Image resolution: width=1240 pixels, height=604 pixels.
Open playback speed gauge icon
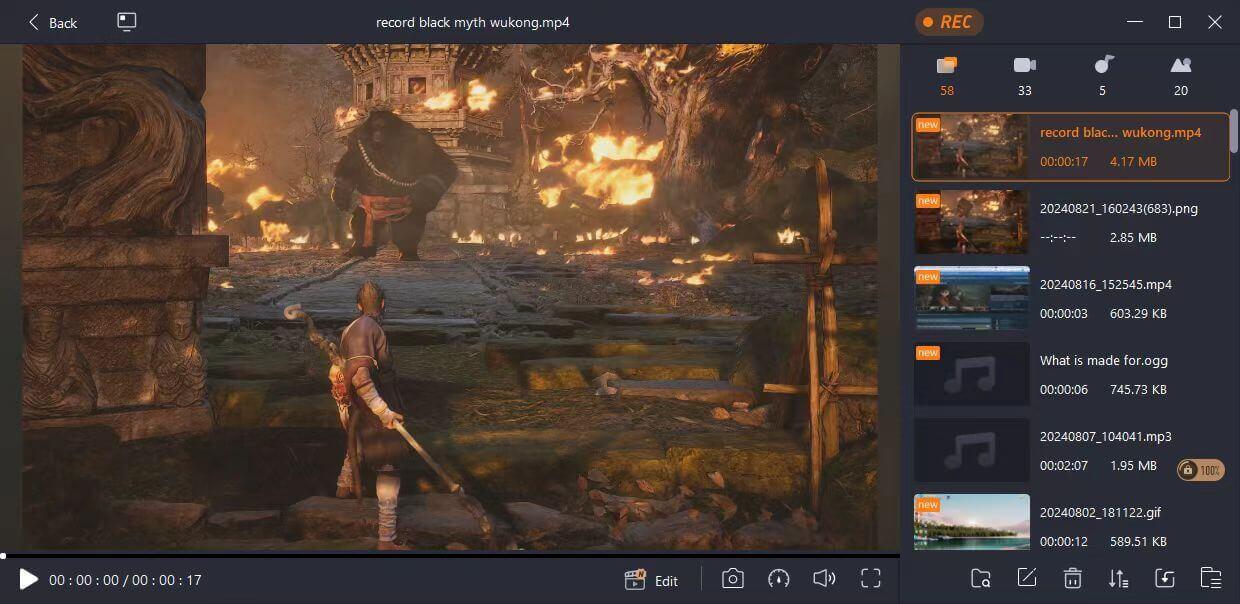coord(779,579)
